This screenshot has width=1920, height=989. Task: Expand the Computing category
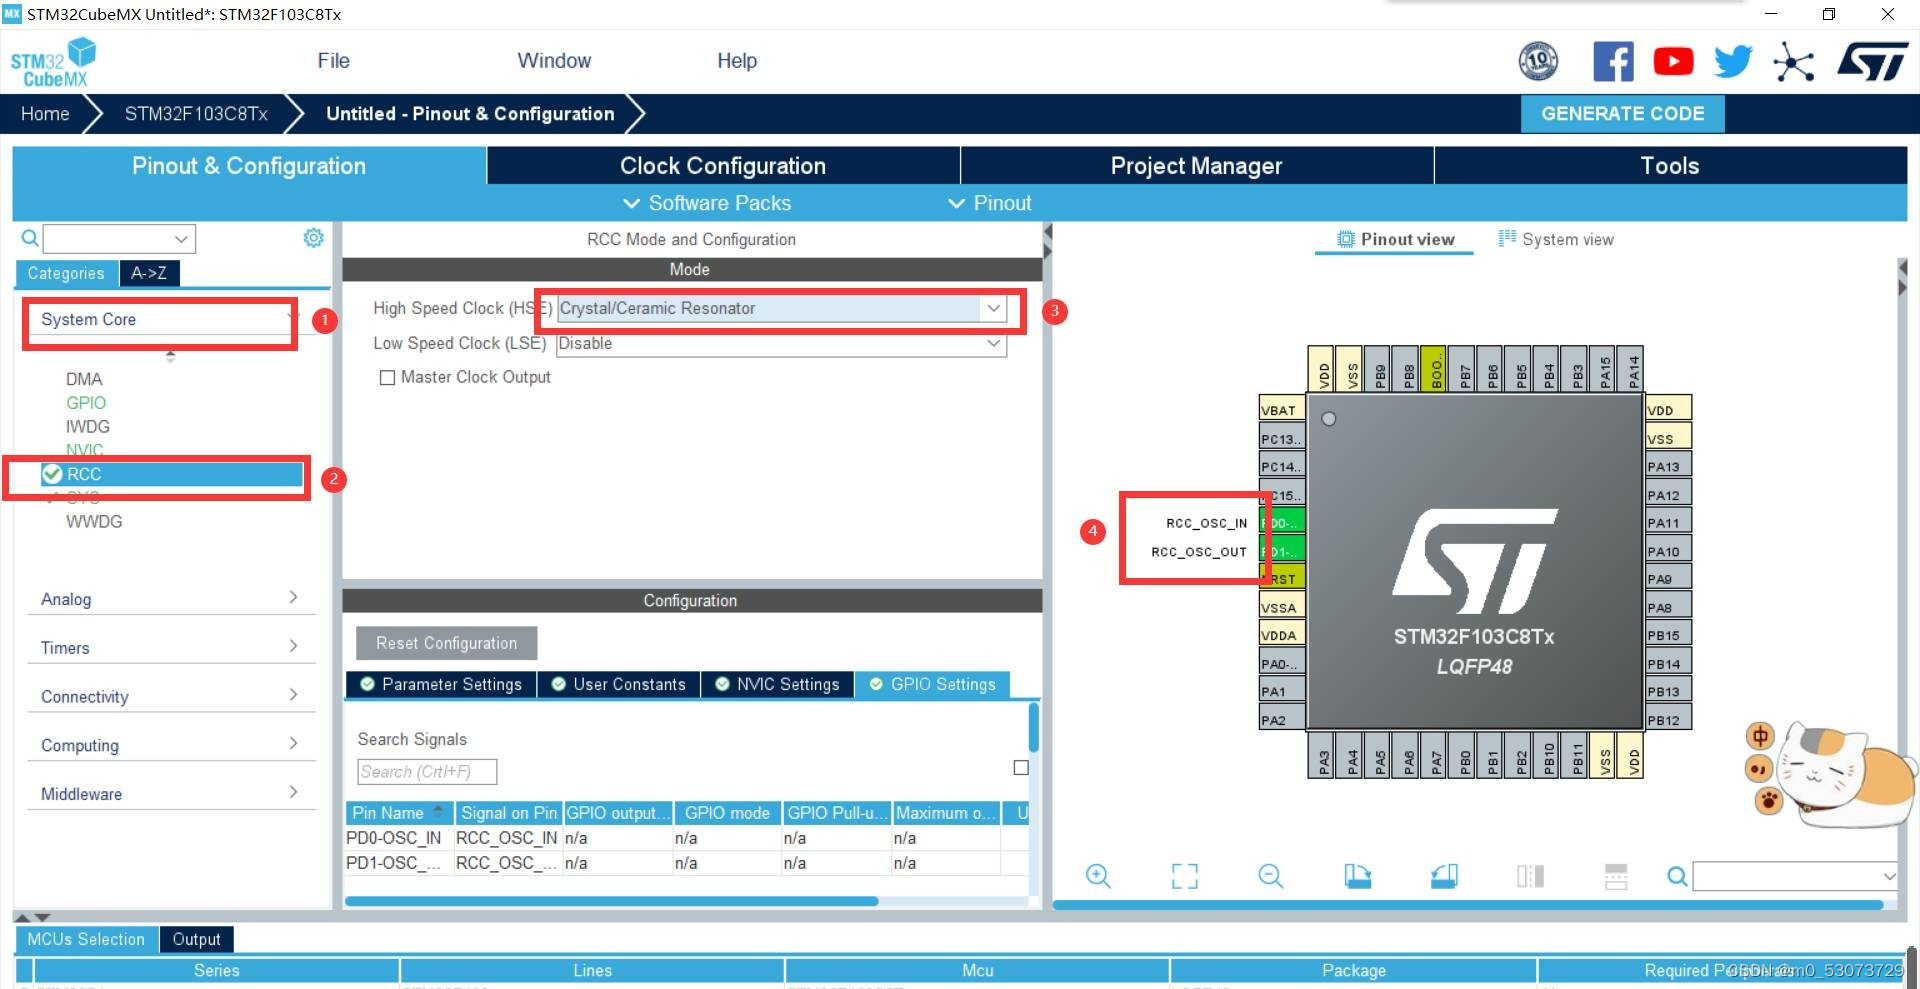pos(171,746)
